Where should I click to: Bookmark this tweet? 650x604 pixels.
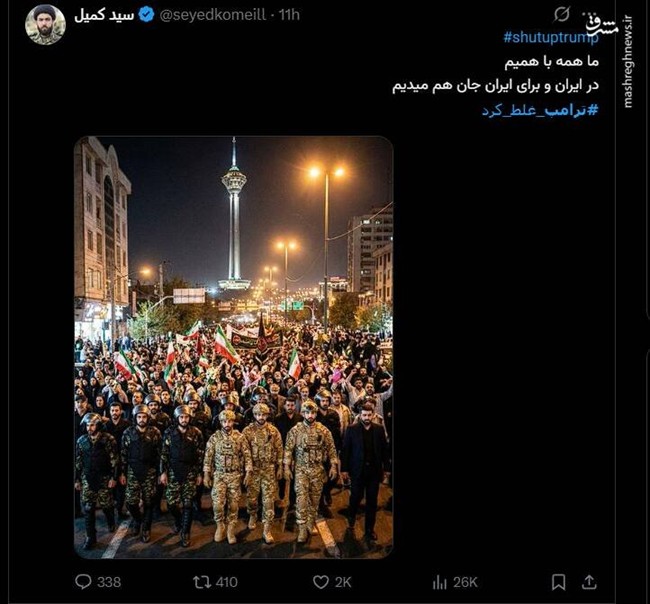pyautogui.click(x=558, y=582)
